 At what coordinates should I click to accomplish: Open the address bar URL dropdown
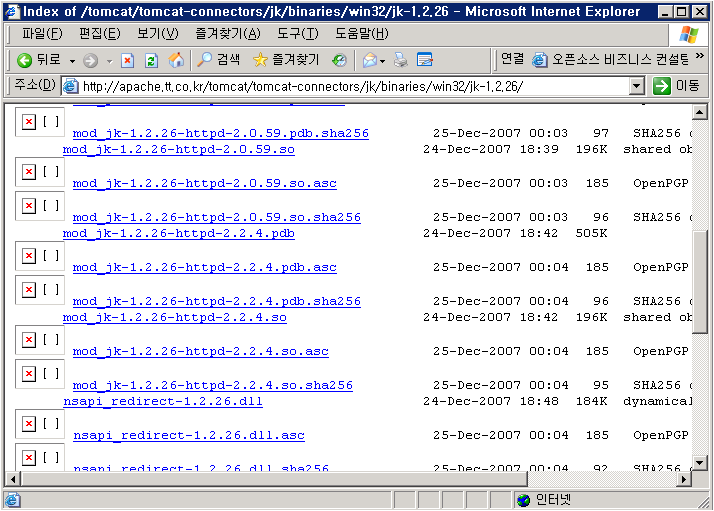pos(637,86)
